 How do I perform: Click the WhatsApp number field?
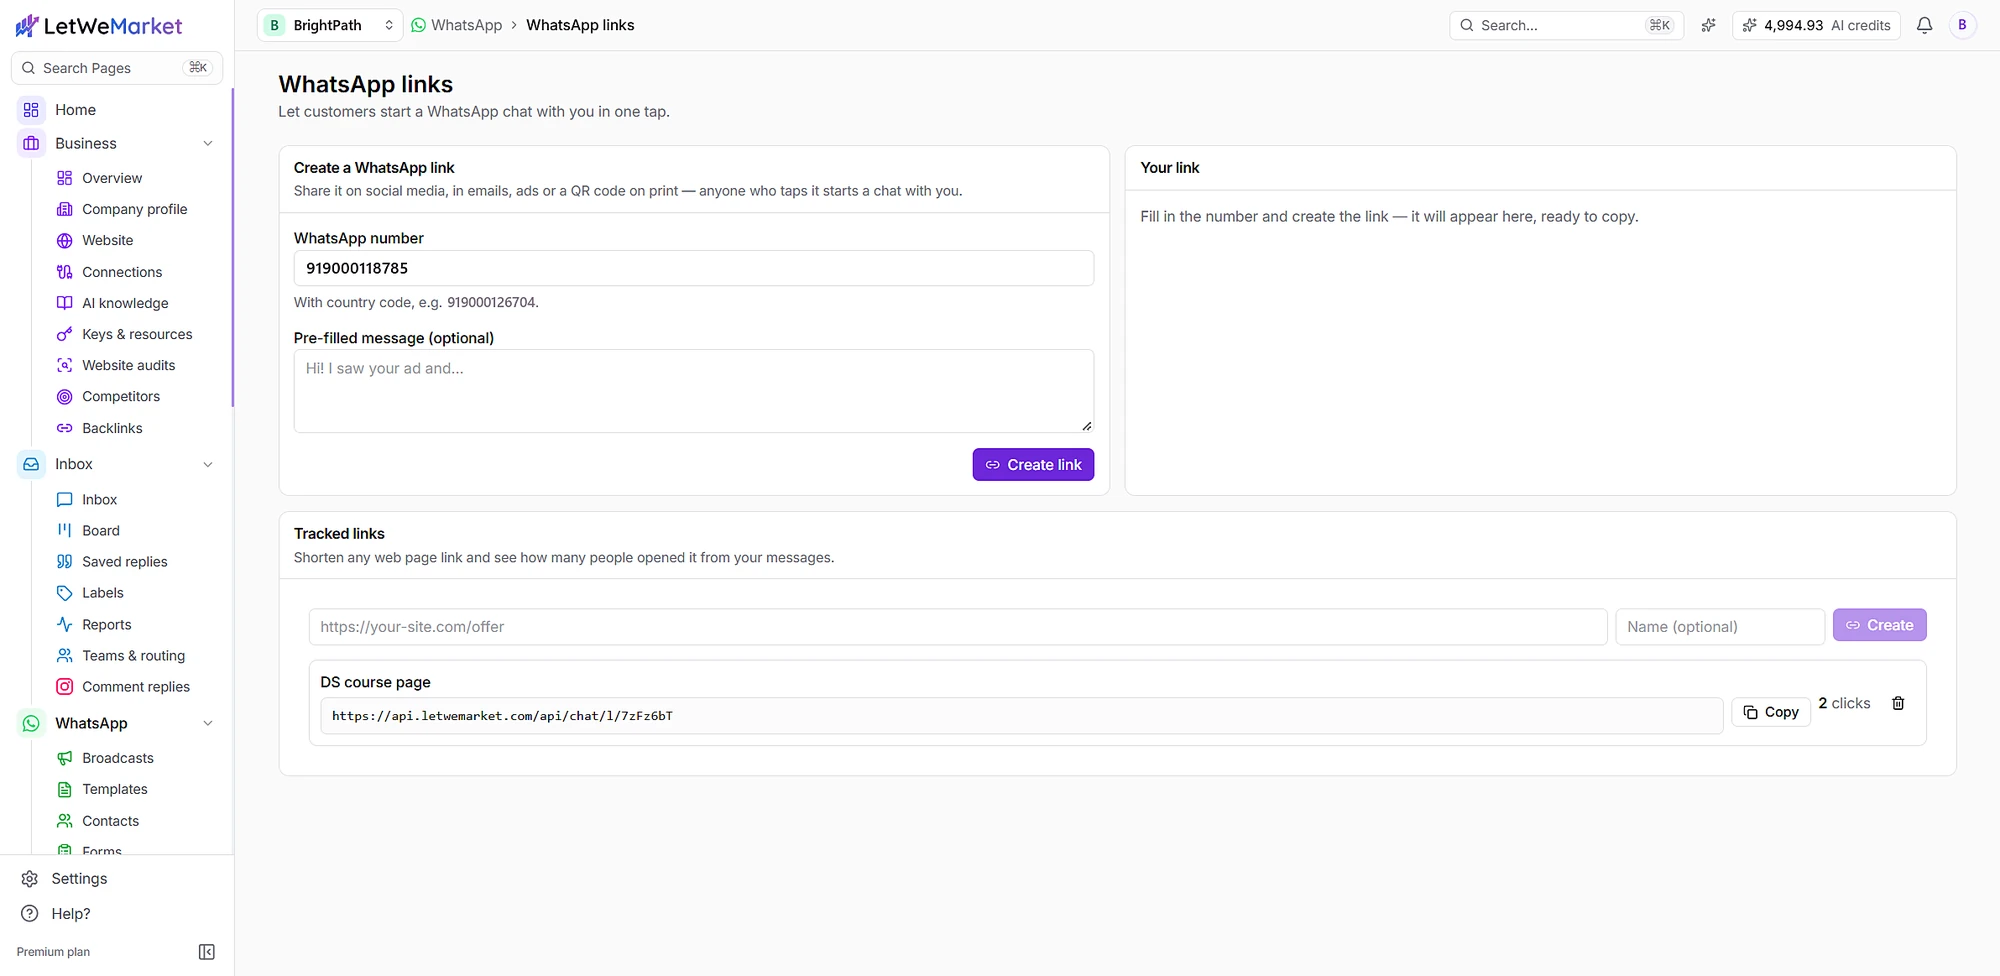tap(694, 268)
